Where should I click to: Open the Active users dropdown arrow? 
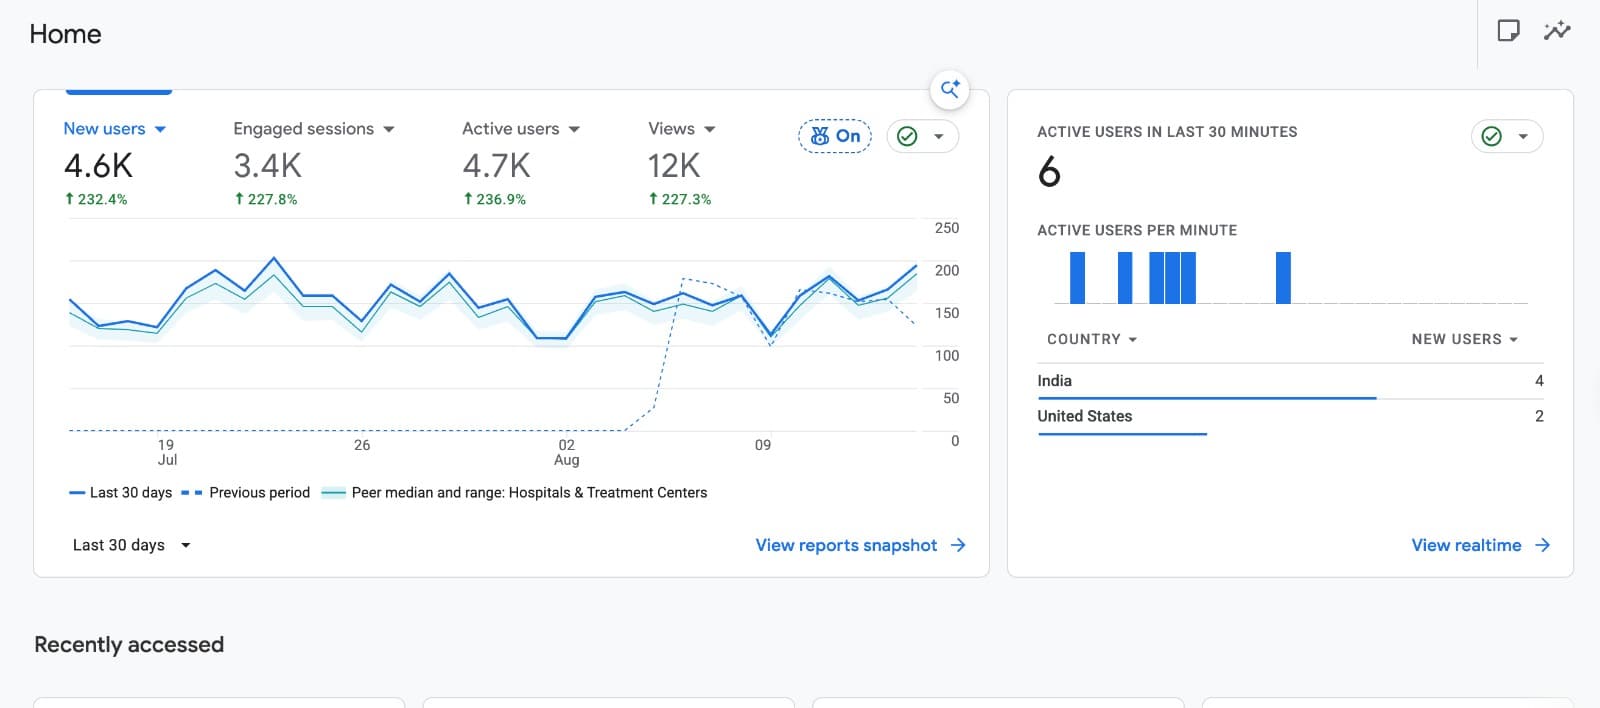pos(574,129)
